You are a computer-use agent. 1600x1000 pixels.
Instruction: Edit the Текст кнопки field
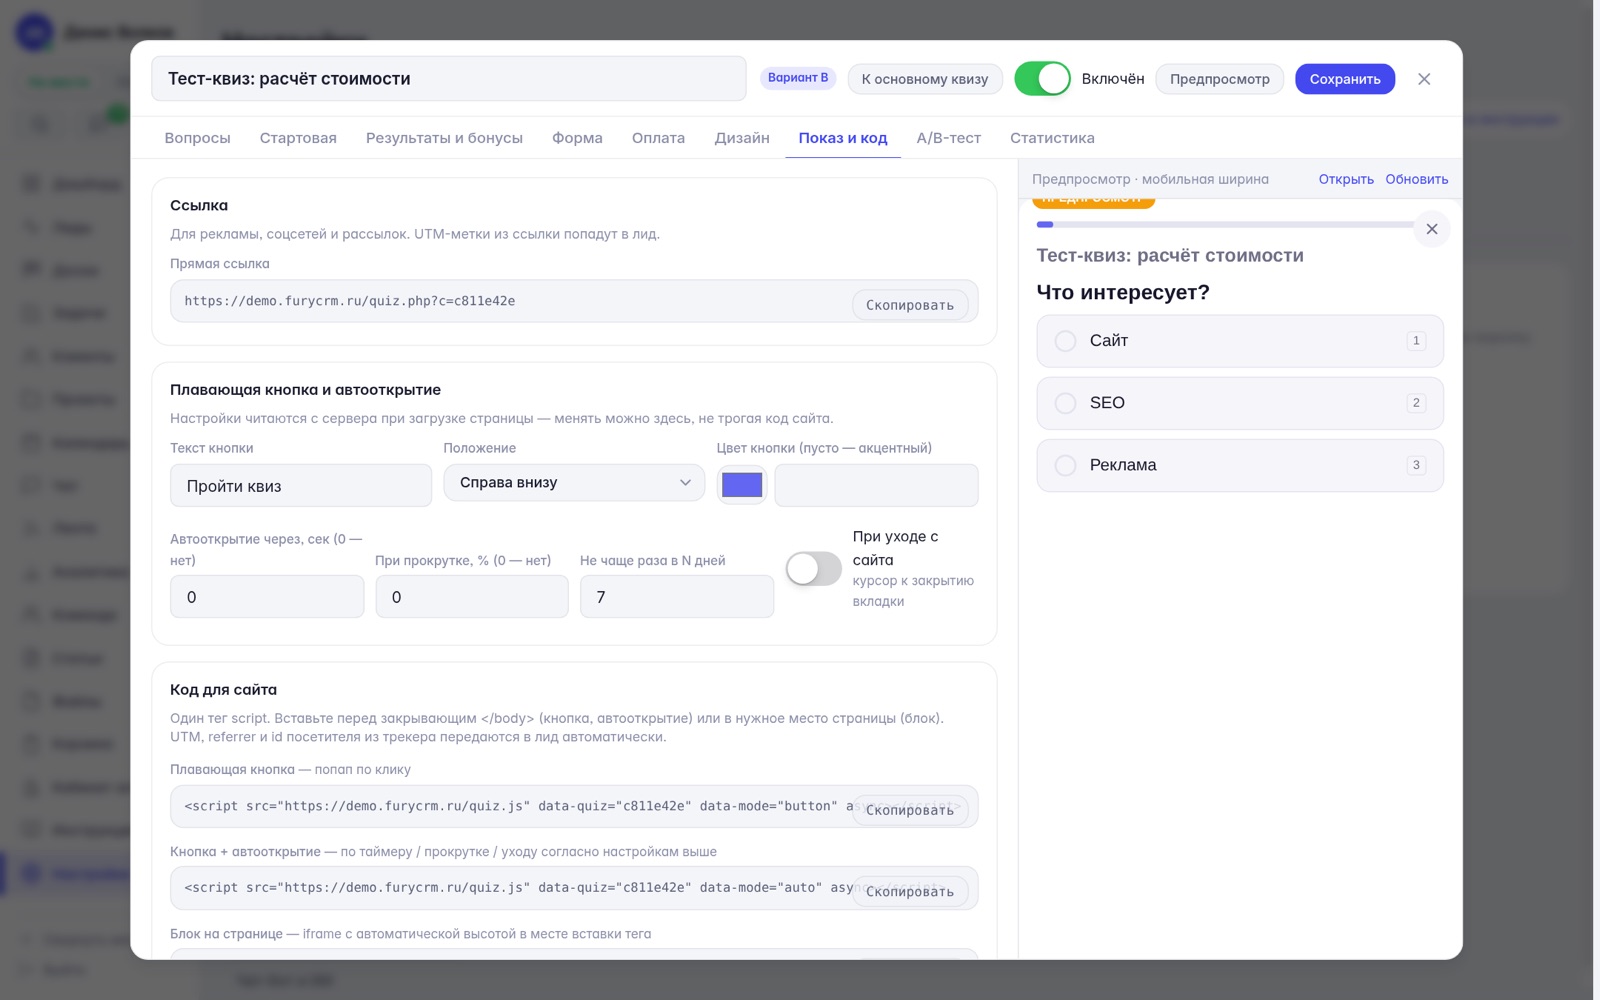click(301, 485)
